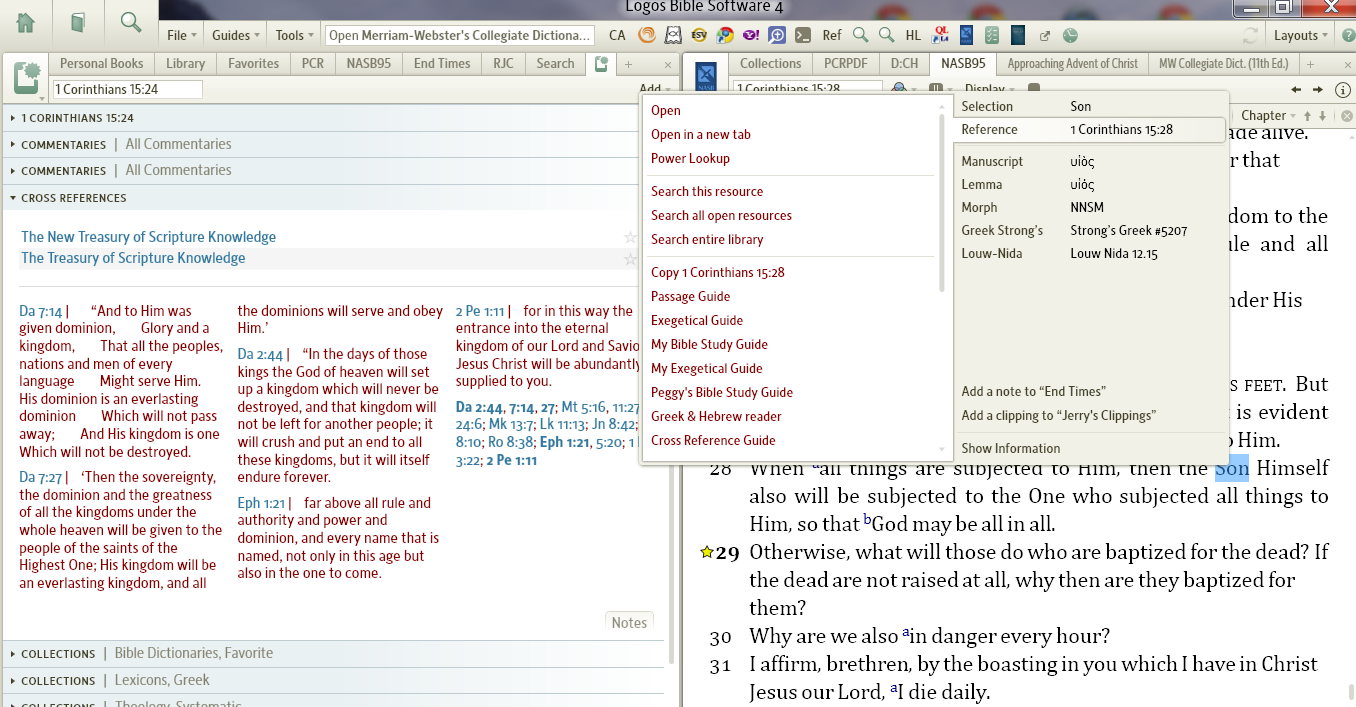Click the main Search magnifier icon
The height and width of the screenshot is (707, 1356).
(130, 23)
